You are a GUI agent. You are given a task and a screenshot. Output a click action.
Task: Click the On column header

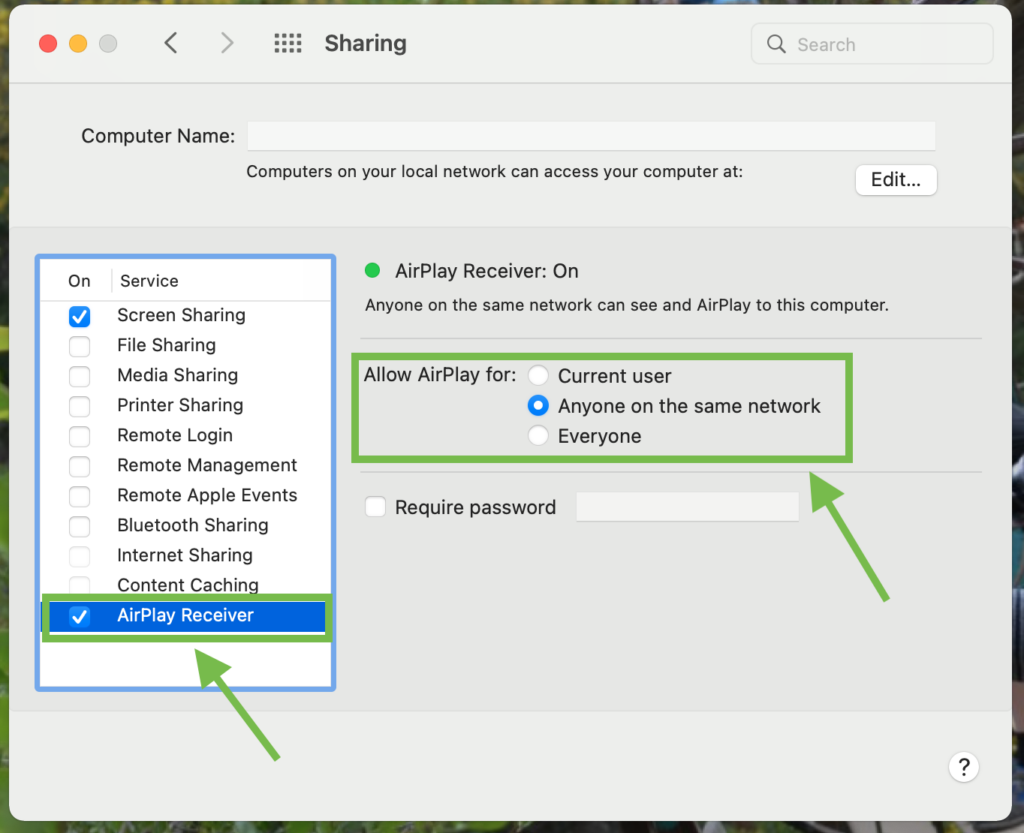pos(79,281)
